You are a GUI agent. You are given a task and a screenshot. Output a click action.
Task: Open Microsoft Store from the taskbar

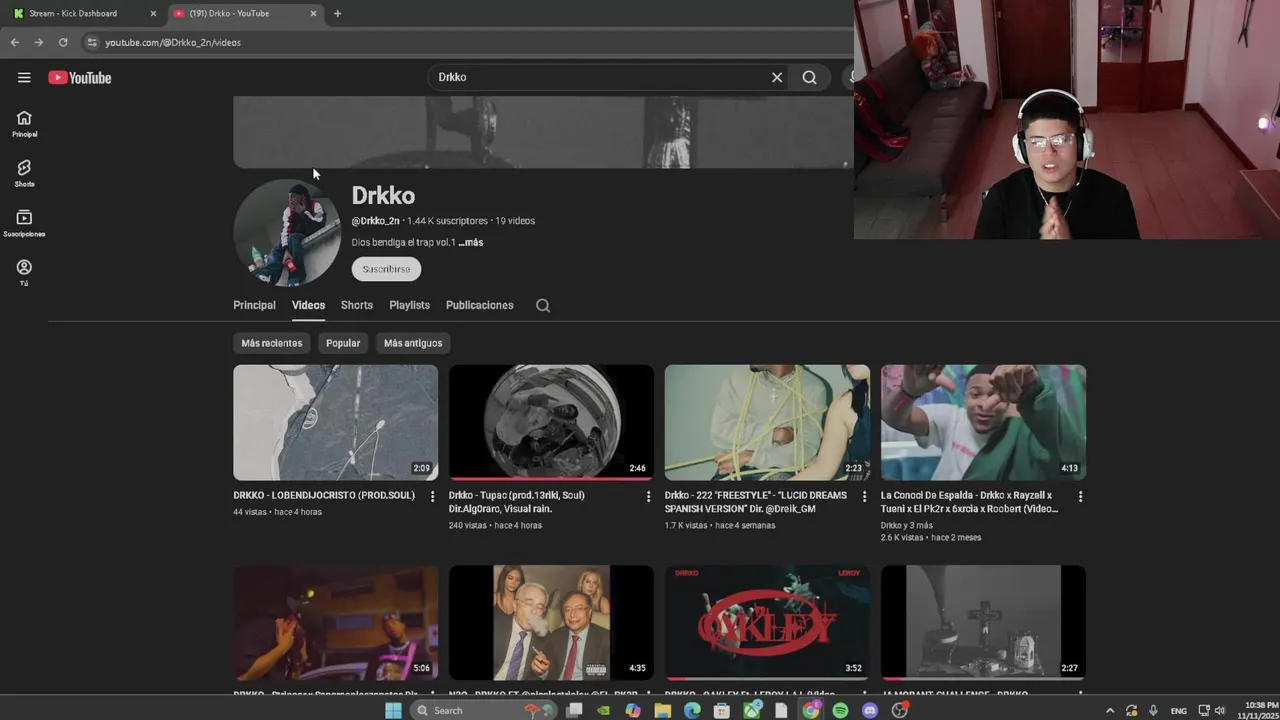tap(722, 710)
